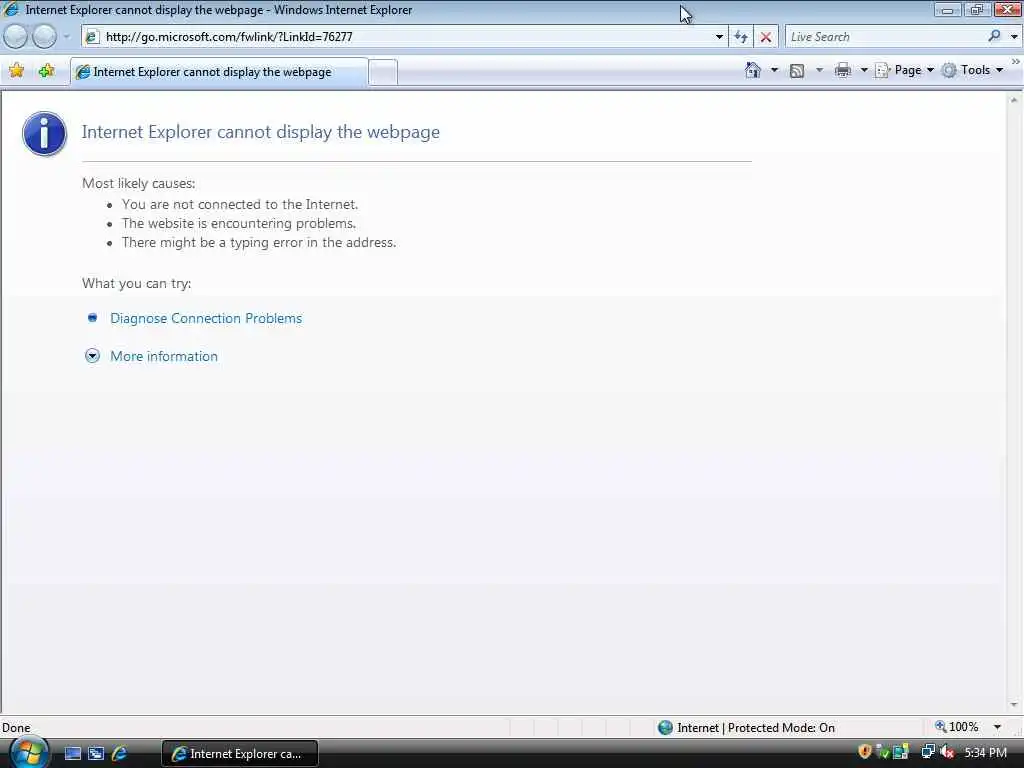
Task: Click the 'Done' status text
Action: coord(16,728)
